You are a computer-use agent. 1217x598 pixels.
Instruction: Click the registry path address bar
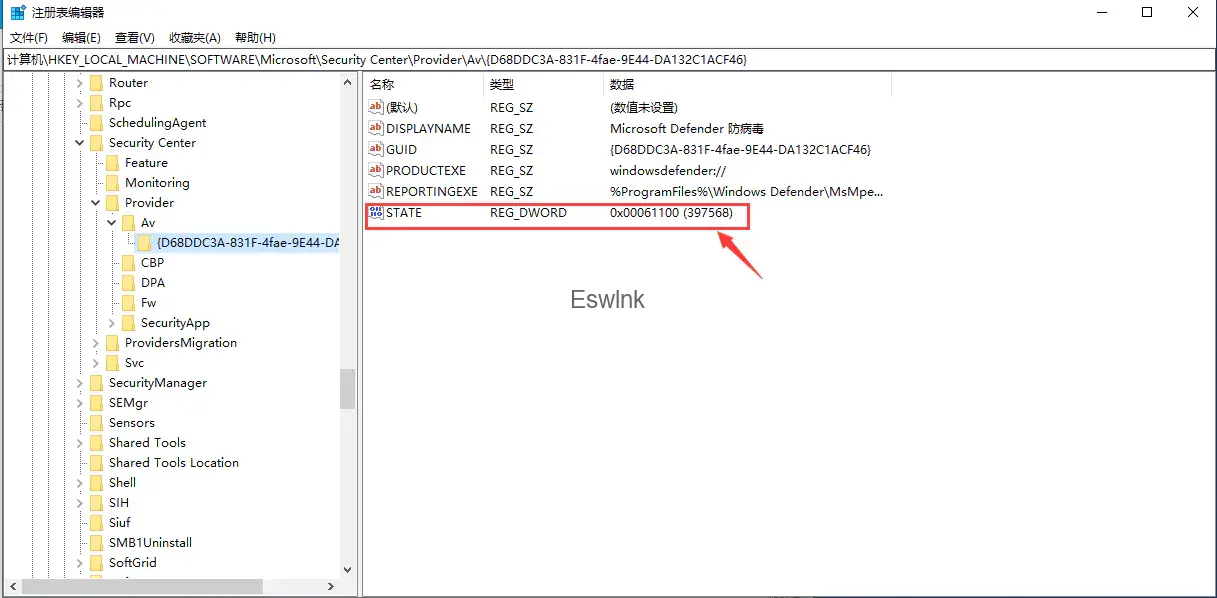click(608, 59)
